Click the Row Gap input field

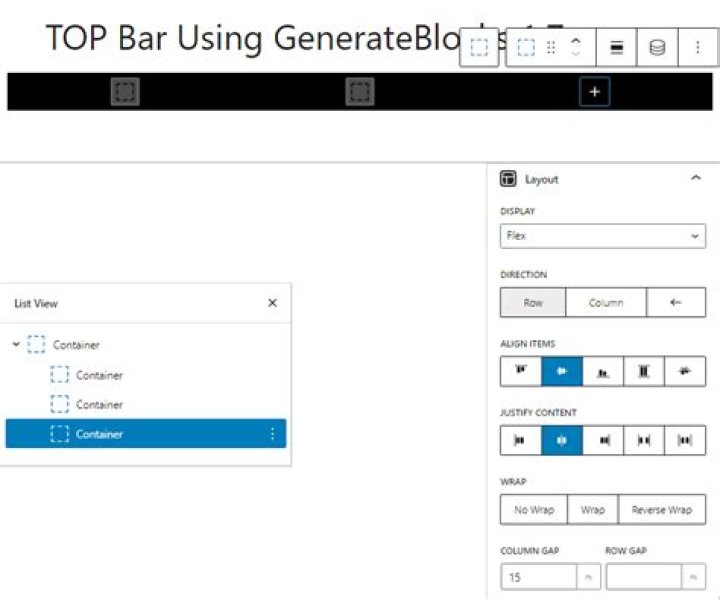tap(644, 577)
